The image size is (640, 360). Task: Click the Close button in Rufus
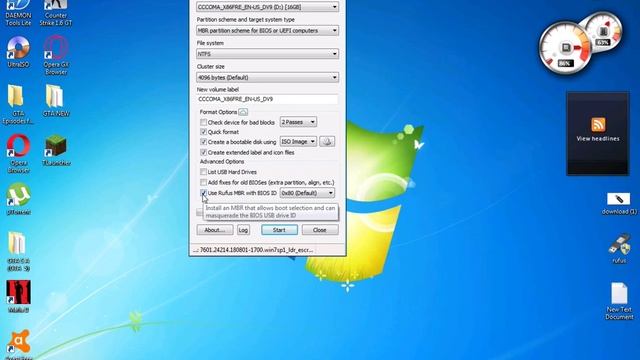pyautogui.click(x=320, y=230)
